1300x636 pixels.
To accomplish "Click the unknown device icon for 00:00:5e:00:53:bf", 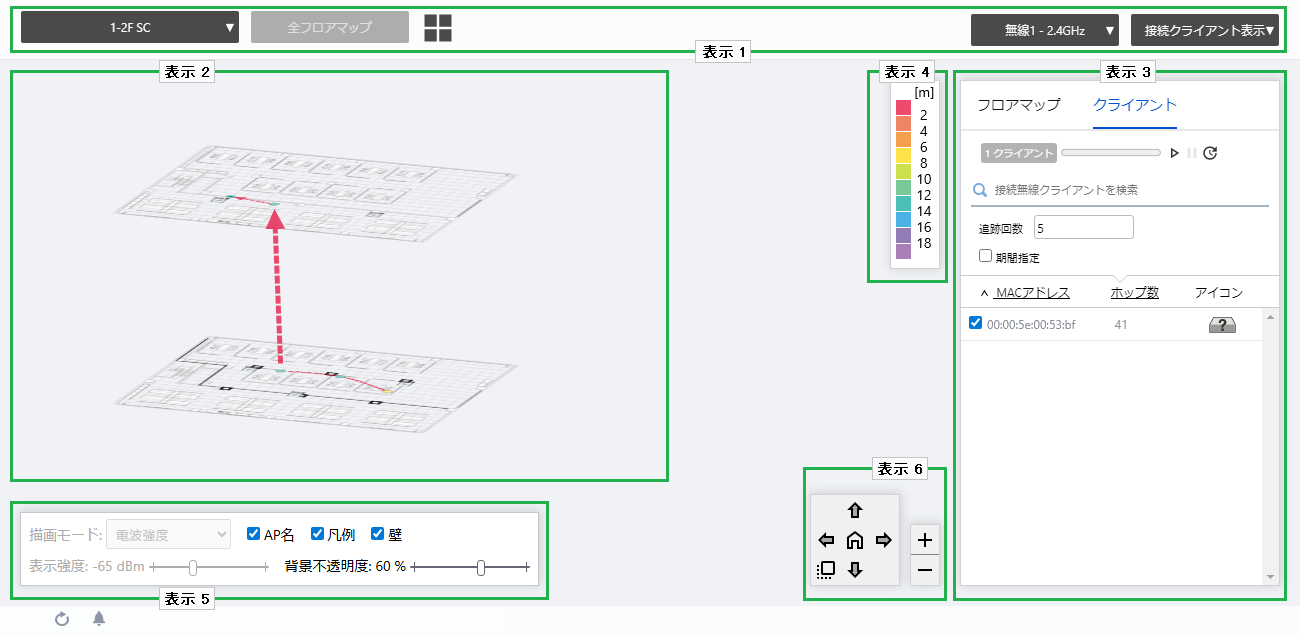I will coord(1222,325).
